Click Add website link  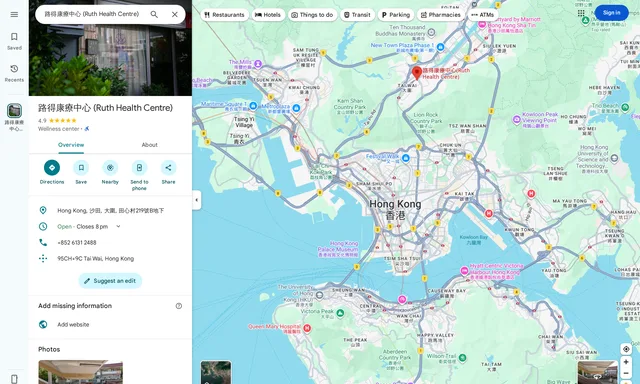(x=73, y=324)
